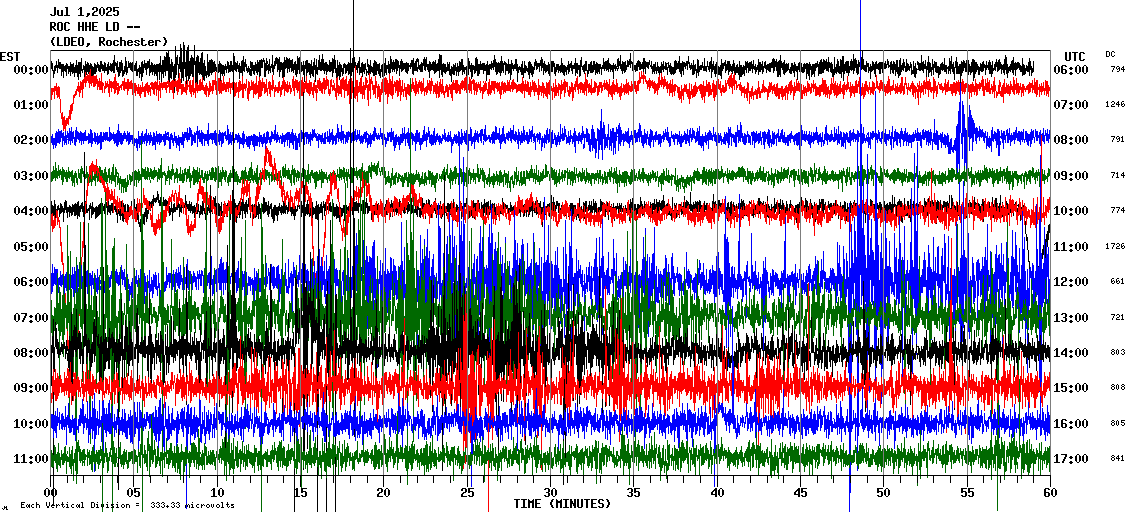Image resolution: width=1130 pixels, height=519 pixels.
Task: Select the (LDEO, Rochester) station label
Action: click(108, 42)
